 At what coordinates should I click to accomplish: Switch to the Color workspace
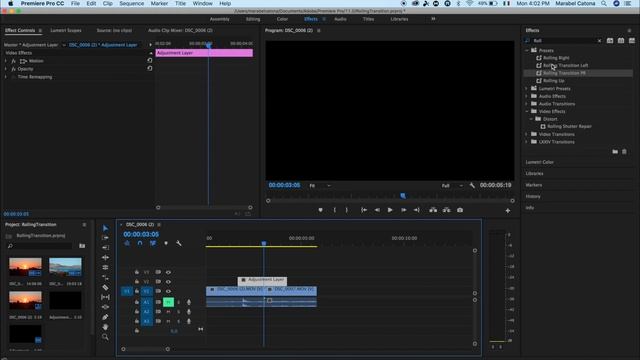click(x=282, y=19)
